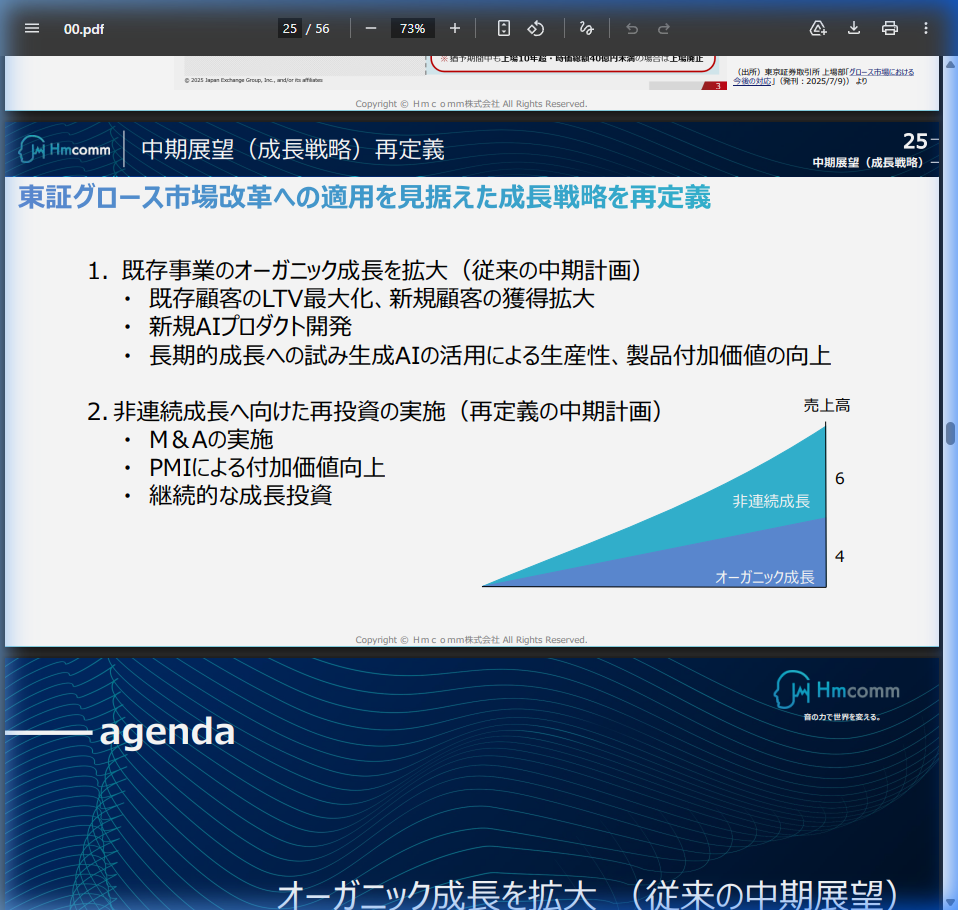Click the zoom out minus icon
This screenshot has width=958, height=910.
(x=371, y=28)
